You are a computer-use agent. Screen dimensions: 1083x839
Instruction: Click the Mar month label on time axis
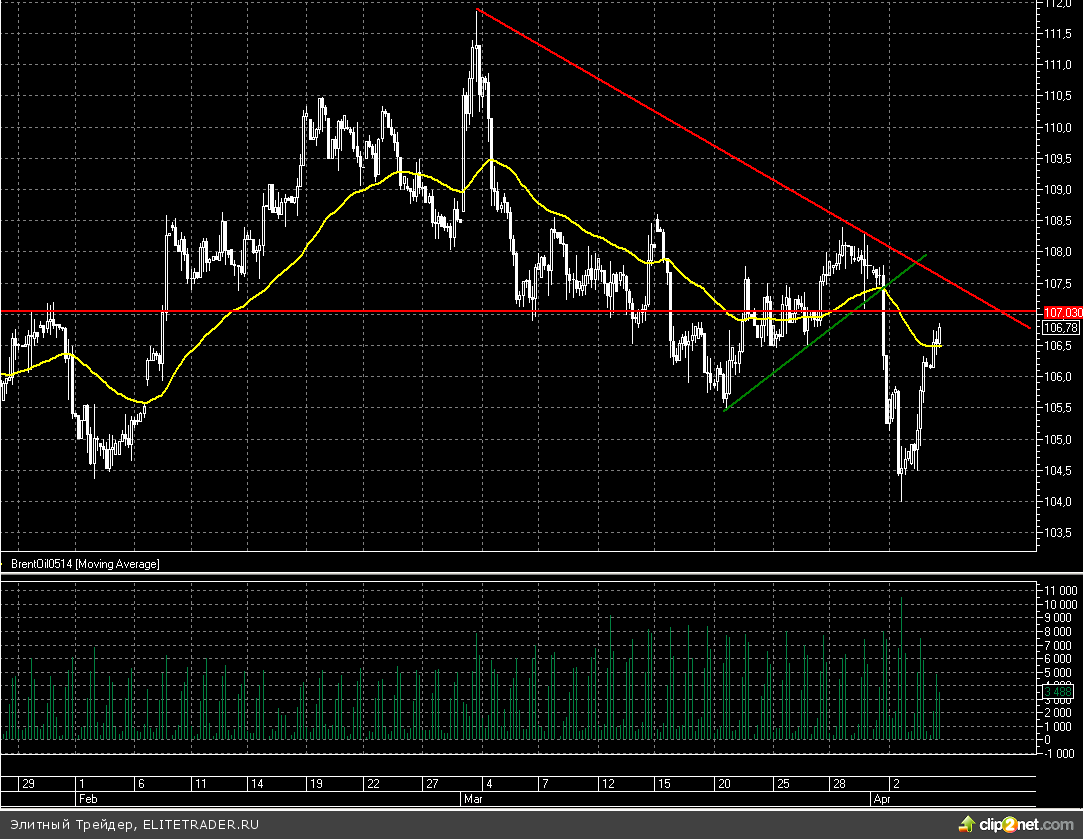tap(472, 800)
